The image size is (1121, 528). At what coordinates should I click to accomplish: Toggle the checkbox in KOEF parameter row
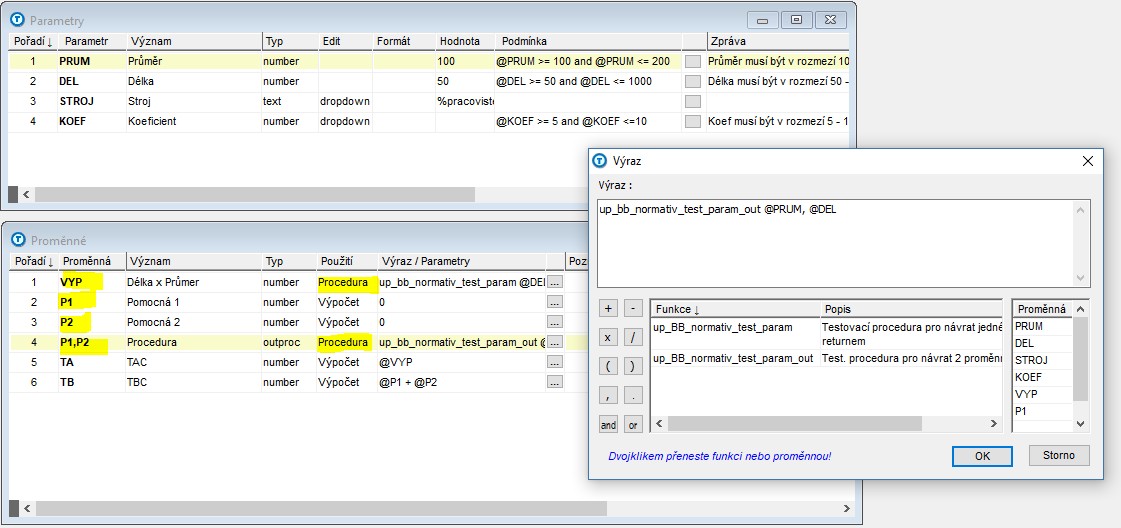point(693,121)
